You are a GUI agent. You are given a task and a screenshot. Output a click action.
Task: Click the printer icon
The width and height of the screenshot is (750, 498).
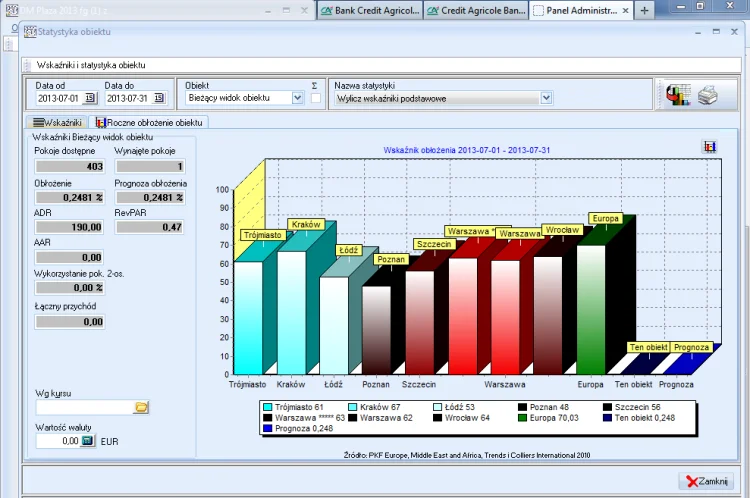(707, 95)
